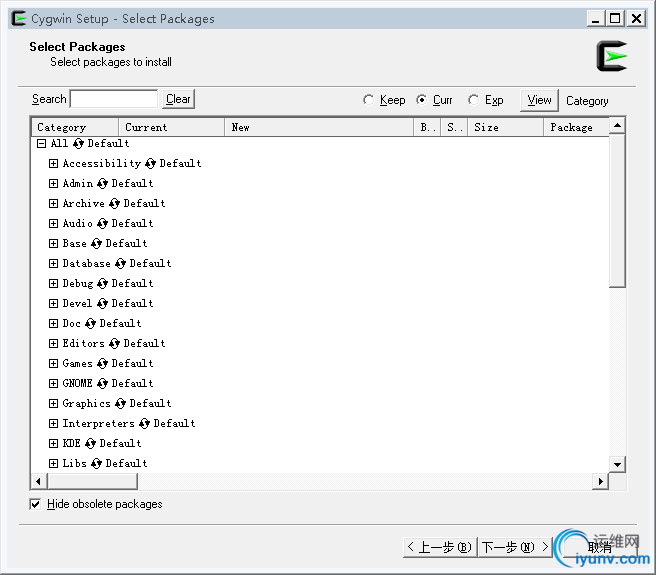The image size is (656, 575).
Task: Click the B.. column header
Action: coord(427,127)
